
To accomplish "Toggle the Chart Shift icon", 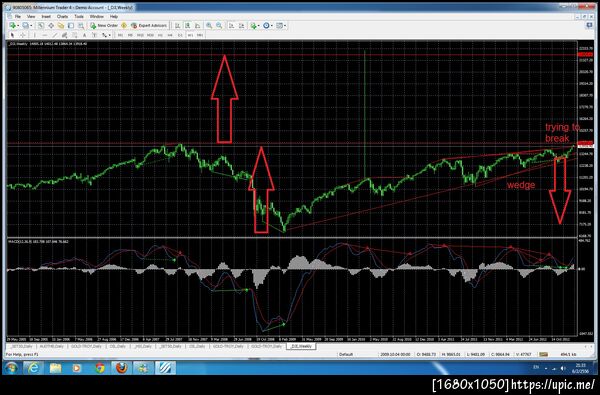I will point(242,26).
